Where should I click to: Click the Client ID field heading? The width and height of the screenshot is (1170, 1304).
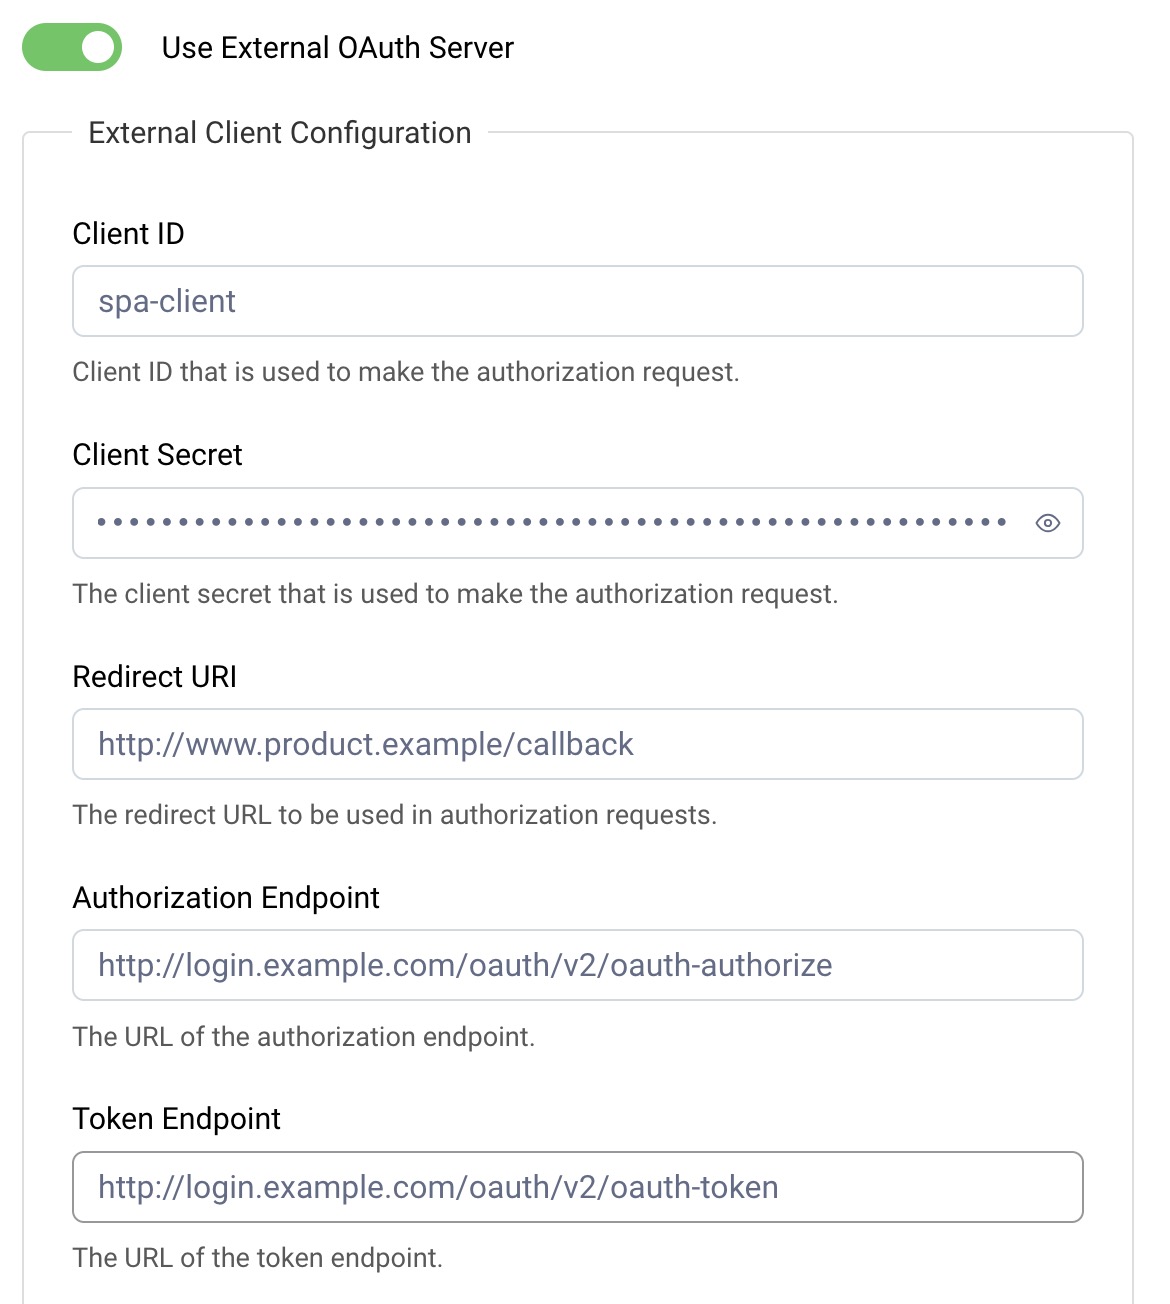[129, 233]
